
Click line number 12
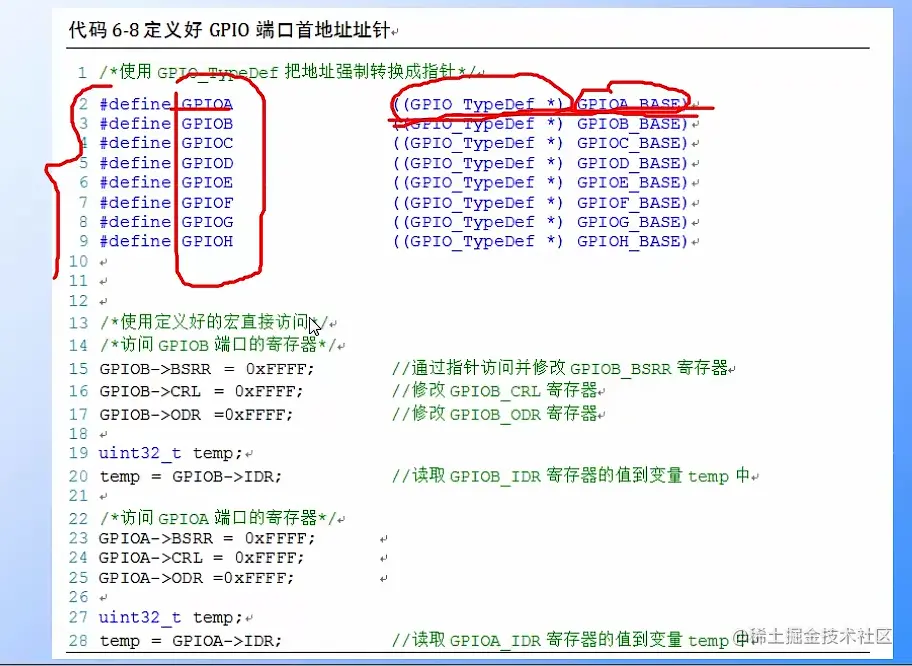pos(79,301)
